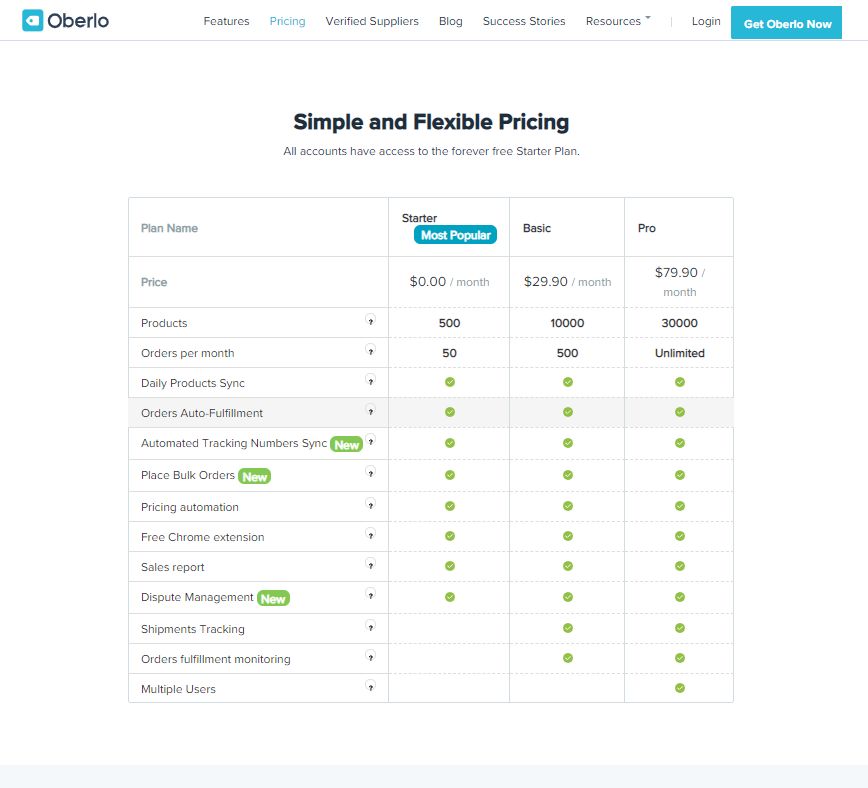Open the Features menu item
Image resolution: width=868 pixels, height=788 pixels.
[x=226, y=21]
